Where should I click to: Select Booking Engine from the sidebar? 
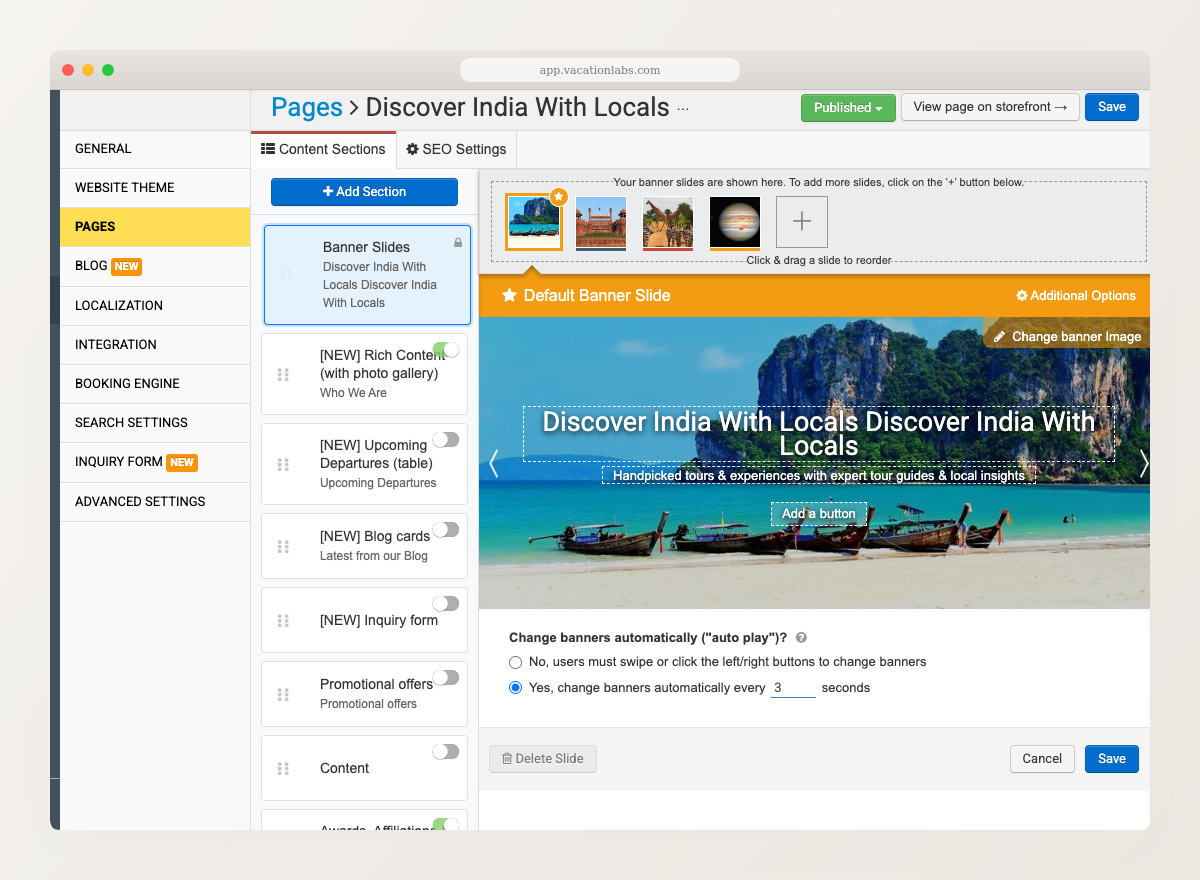click(128, 383)
